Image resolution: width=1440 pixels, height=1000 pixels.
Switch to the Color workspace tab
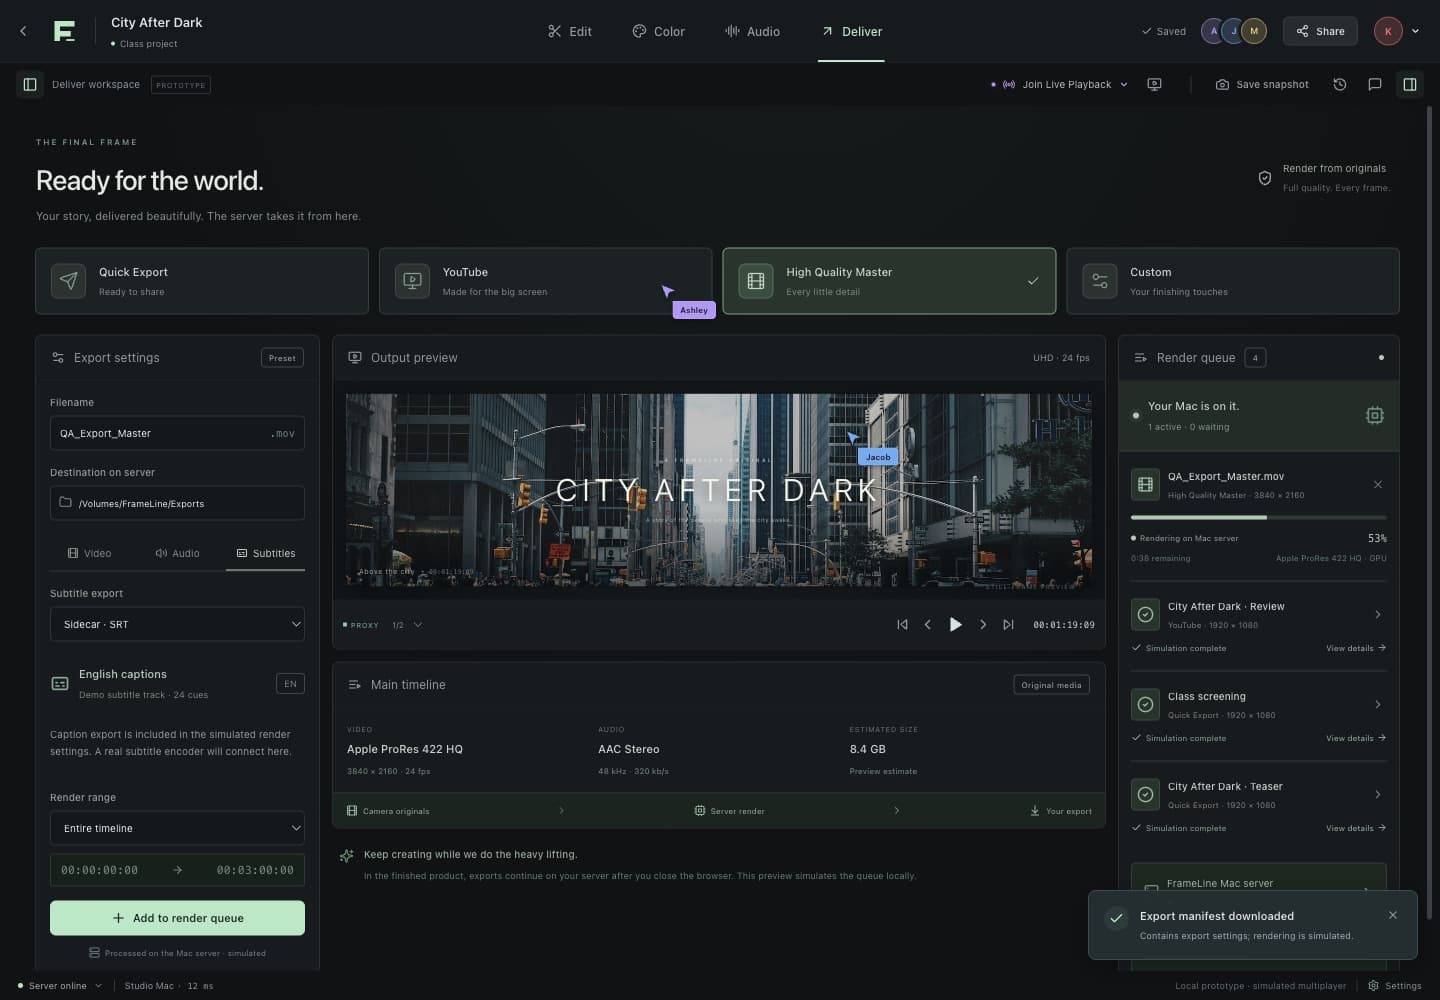click(x=659, y=32)
